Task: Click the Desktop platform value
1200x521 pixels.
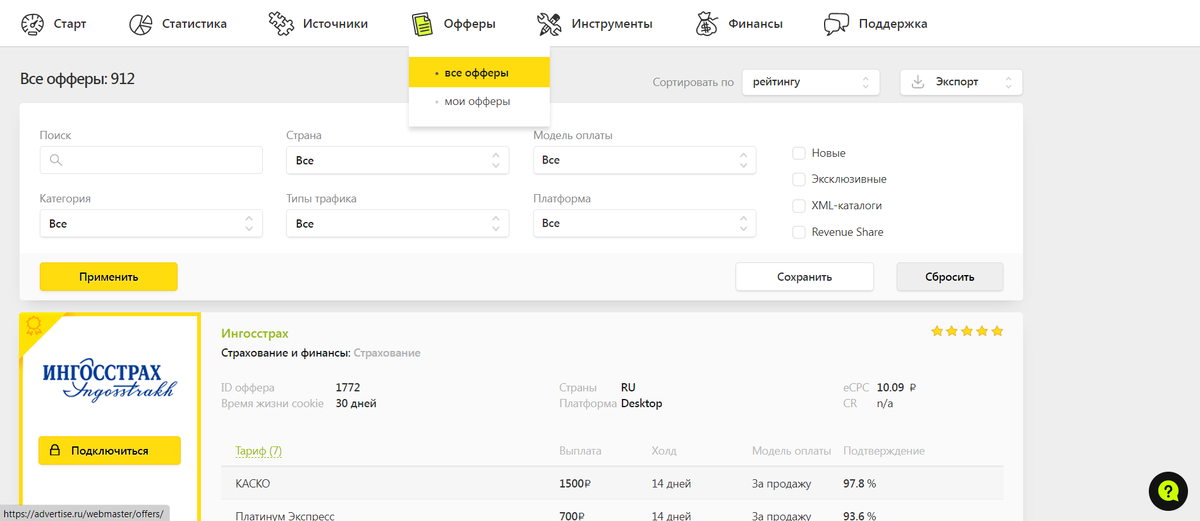Action: (641, 404)
